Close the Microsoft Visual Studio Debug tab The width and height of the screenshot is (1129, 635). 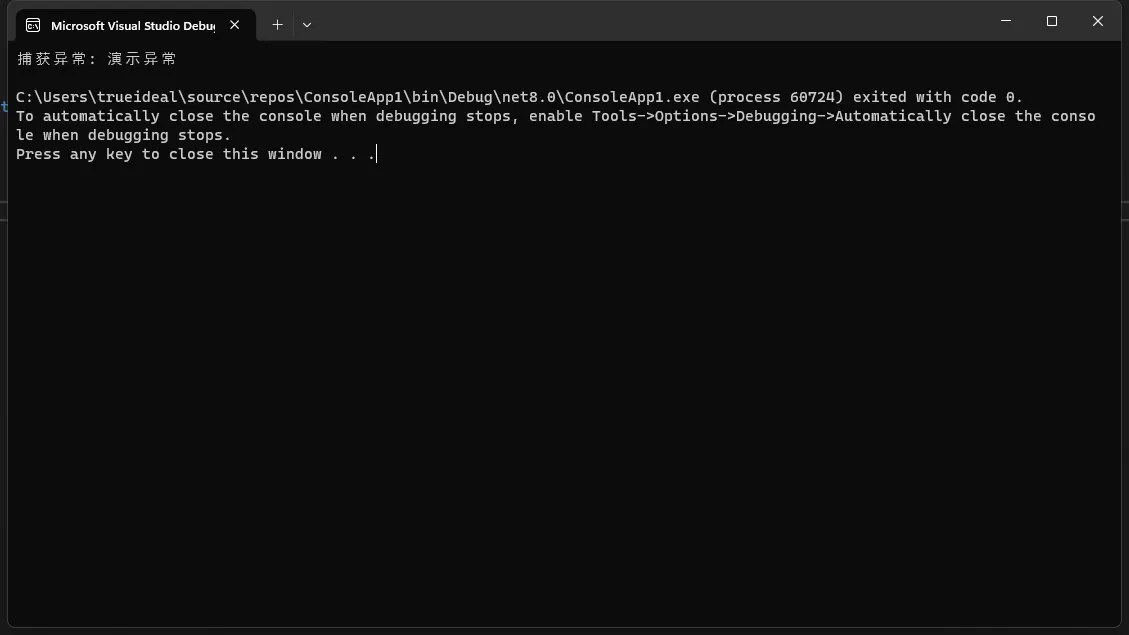tap(235, 25)
